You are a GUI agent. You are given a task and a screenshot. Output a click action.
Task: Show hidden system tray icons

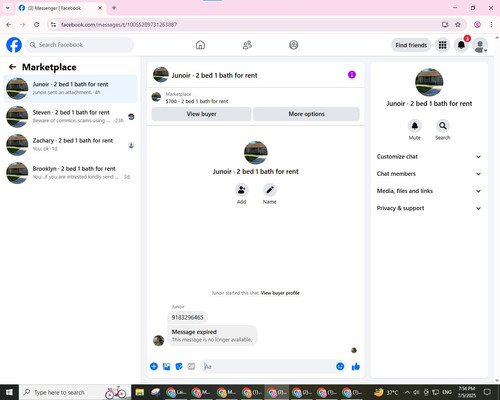pyautogui.click(x=407, y=392)
